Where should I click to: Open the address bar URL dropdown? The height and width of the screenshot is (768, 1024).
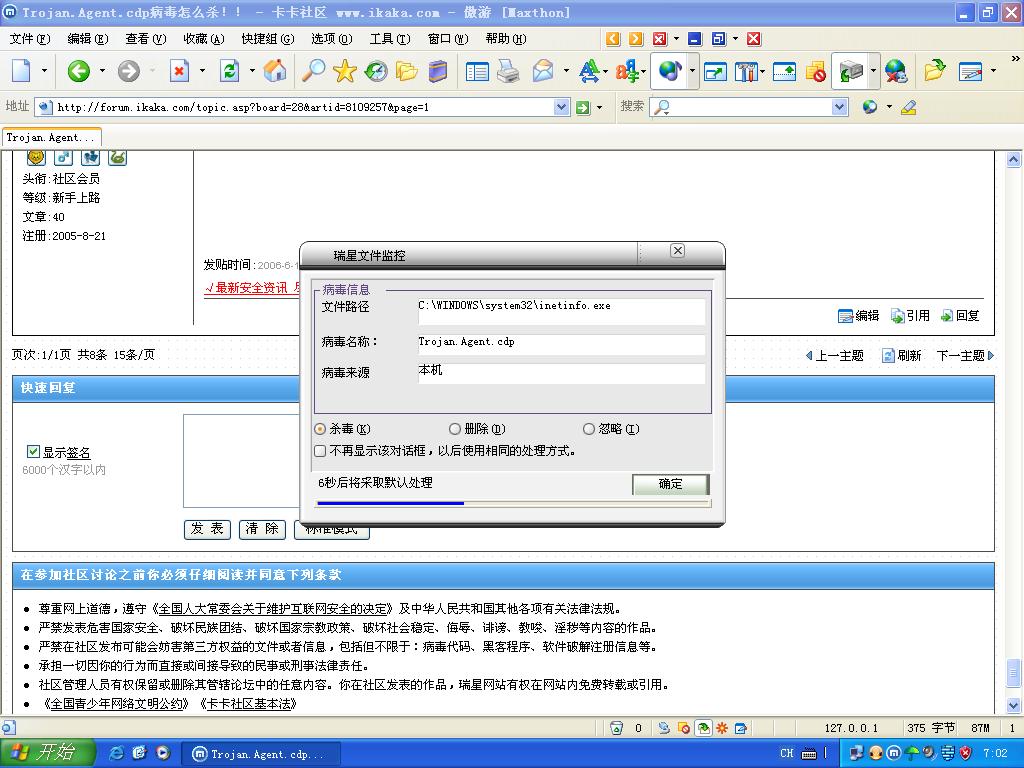[561, 107]
